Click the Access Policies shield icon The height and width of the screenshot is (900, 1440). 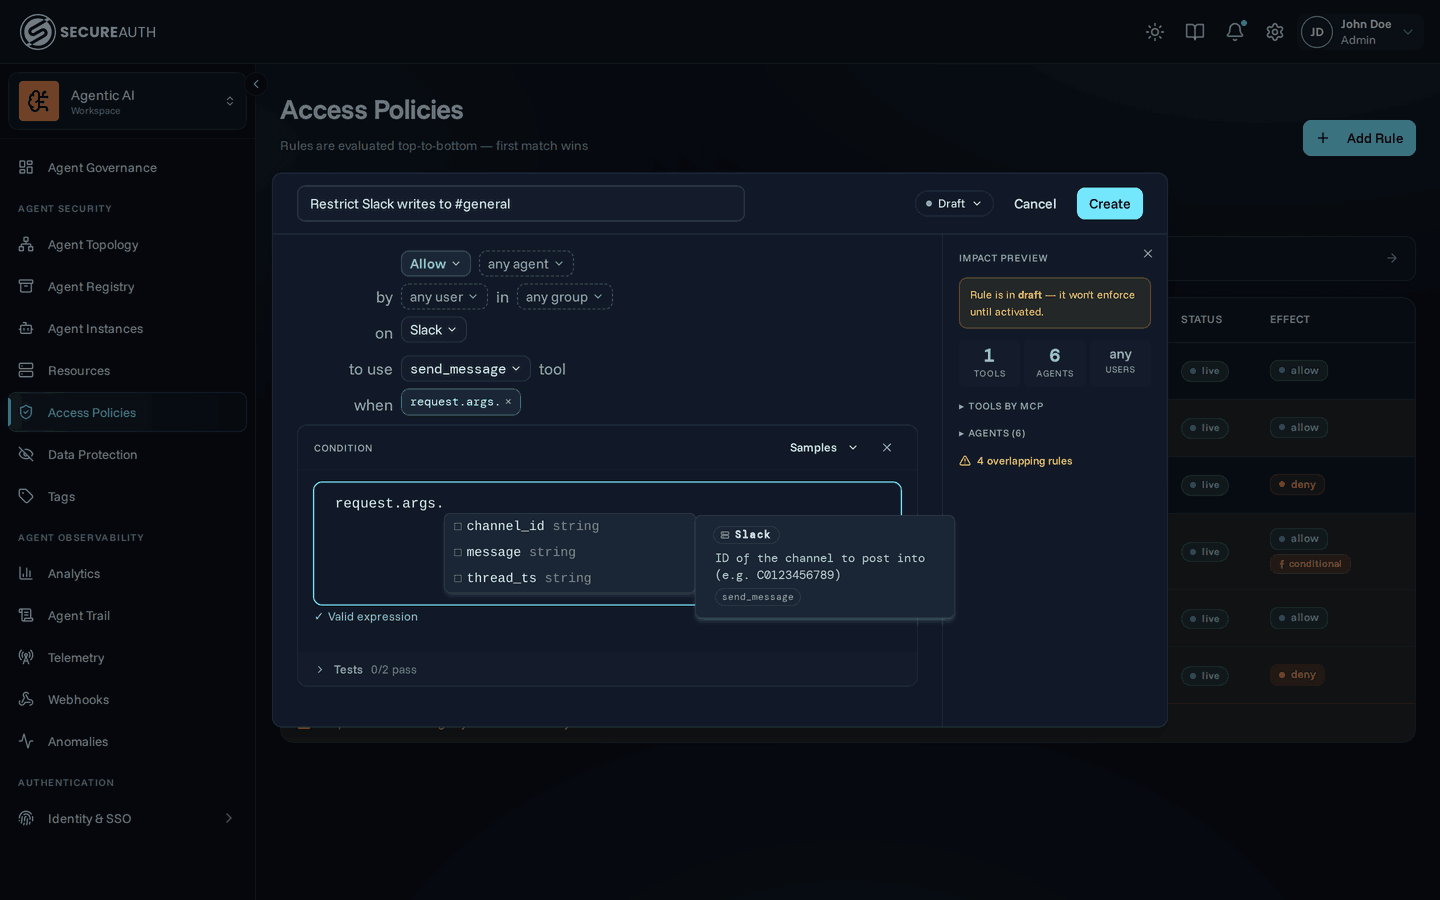26,412
